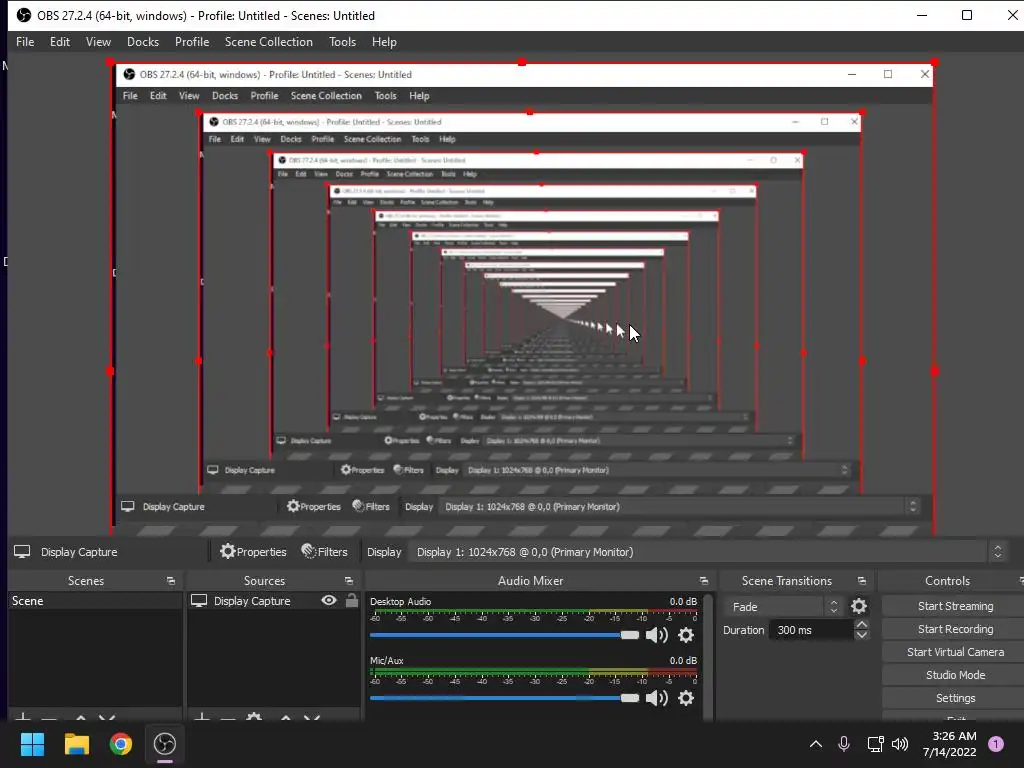Increase transition Duration with the up arrow
The height and width of the screenshot is (768, 1024).
click(861, 625)
